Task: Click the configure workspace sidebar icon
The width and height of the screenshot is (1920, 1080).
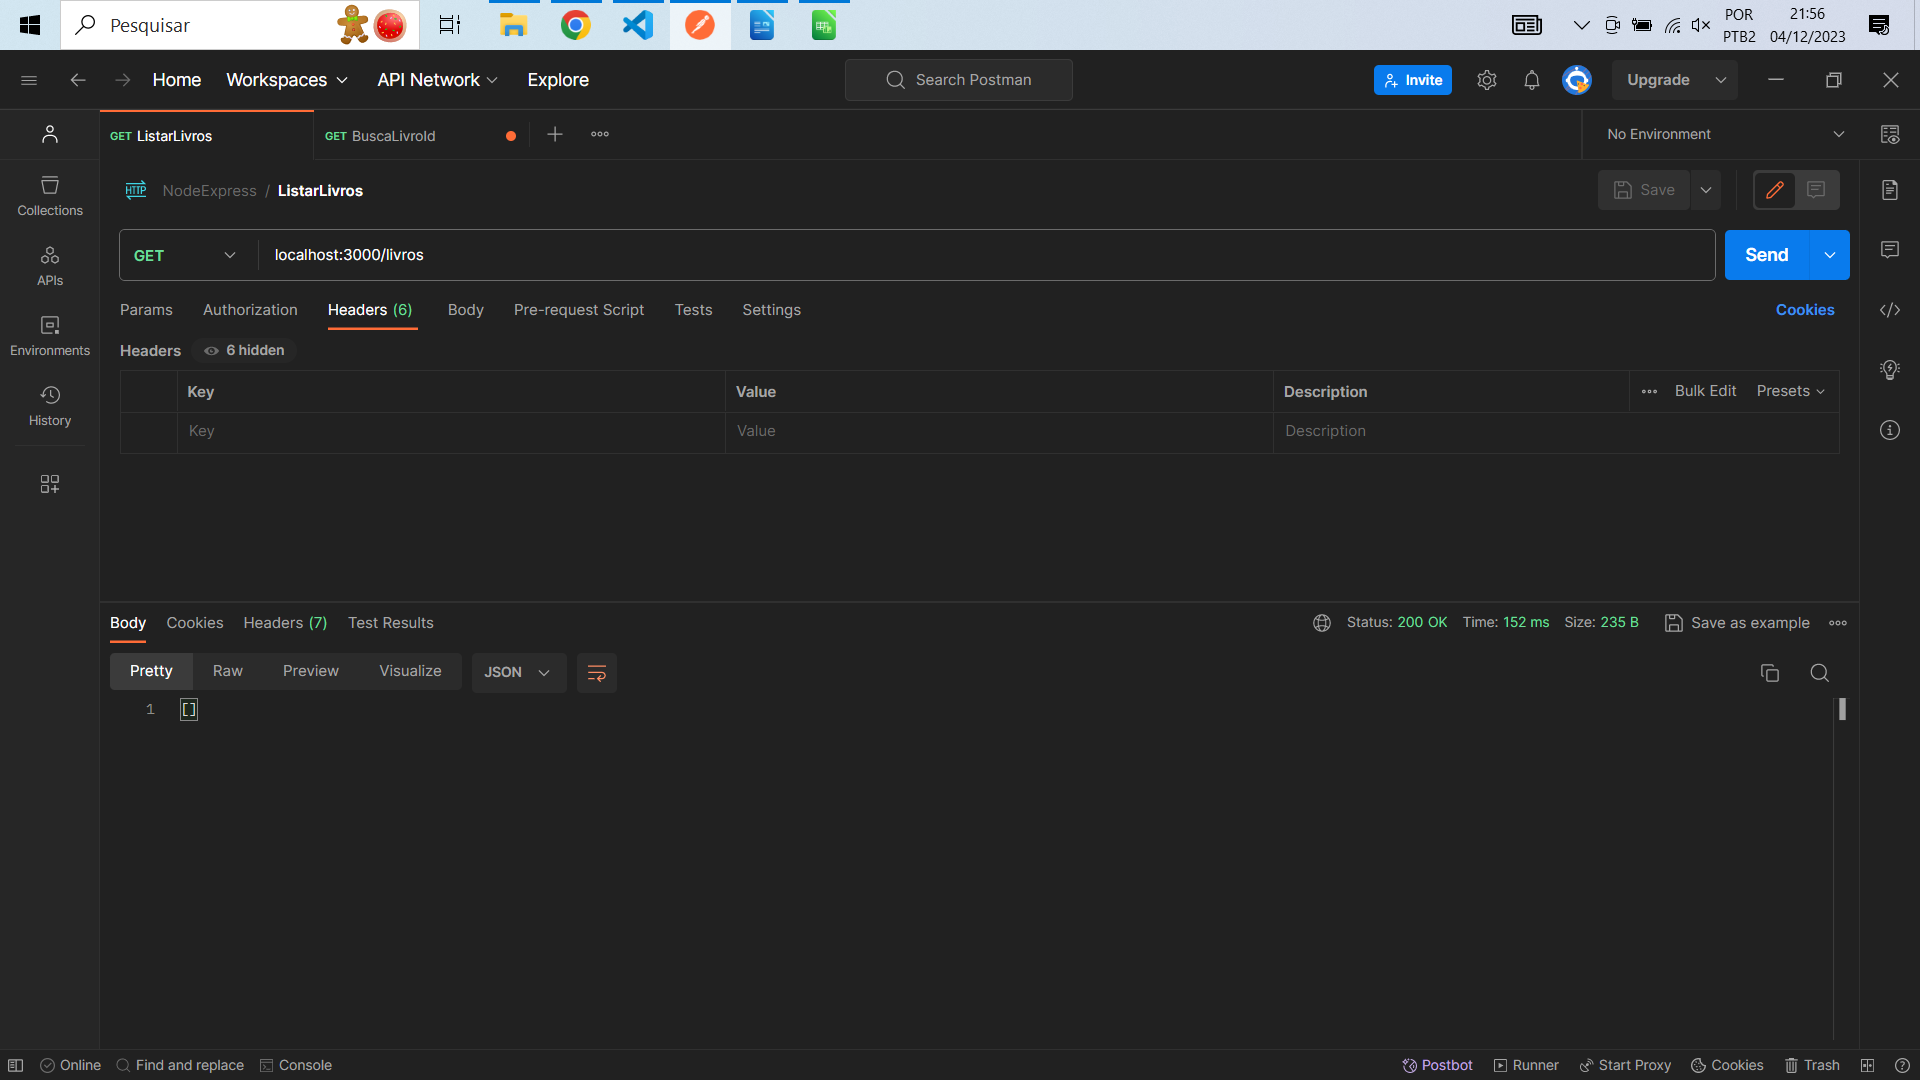Action: tap(50, 484)
